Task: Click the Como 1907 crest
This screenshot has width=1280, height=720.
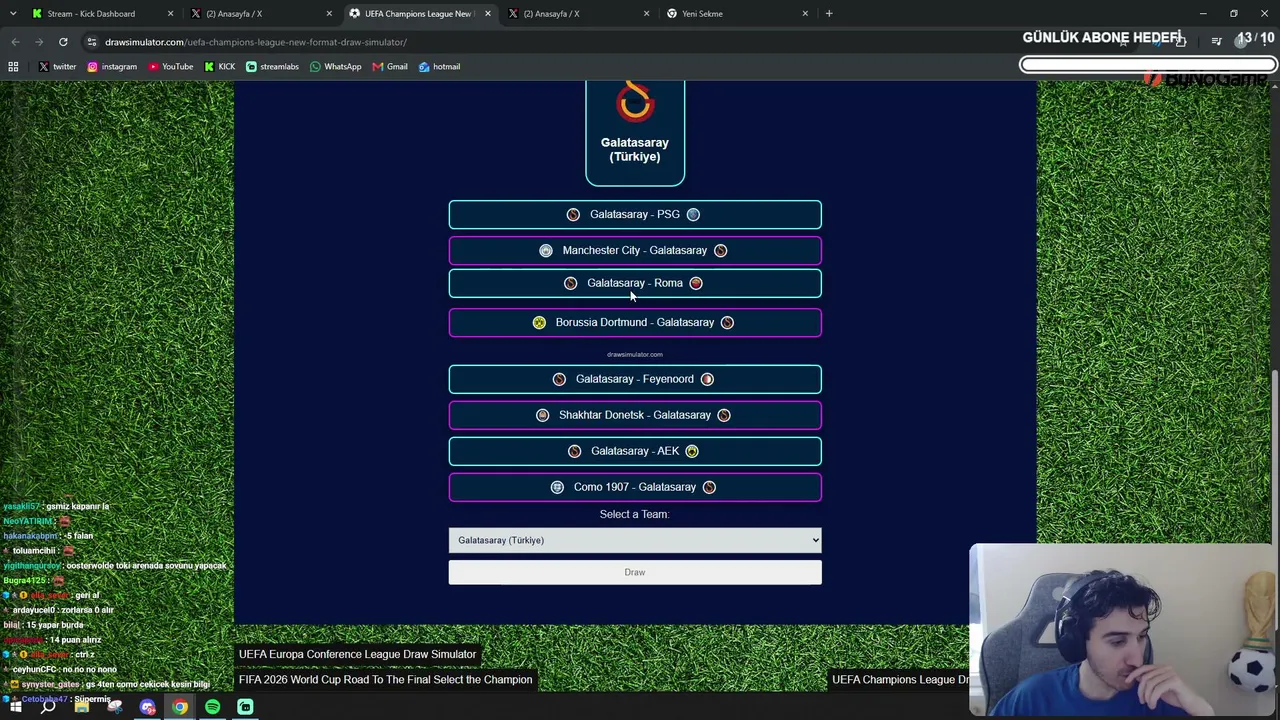Action: pos(557,487)
